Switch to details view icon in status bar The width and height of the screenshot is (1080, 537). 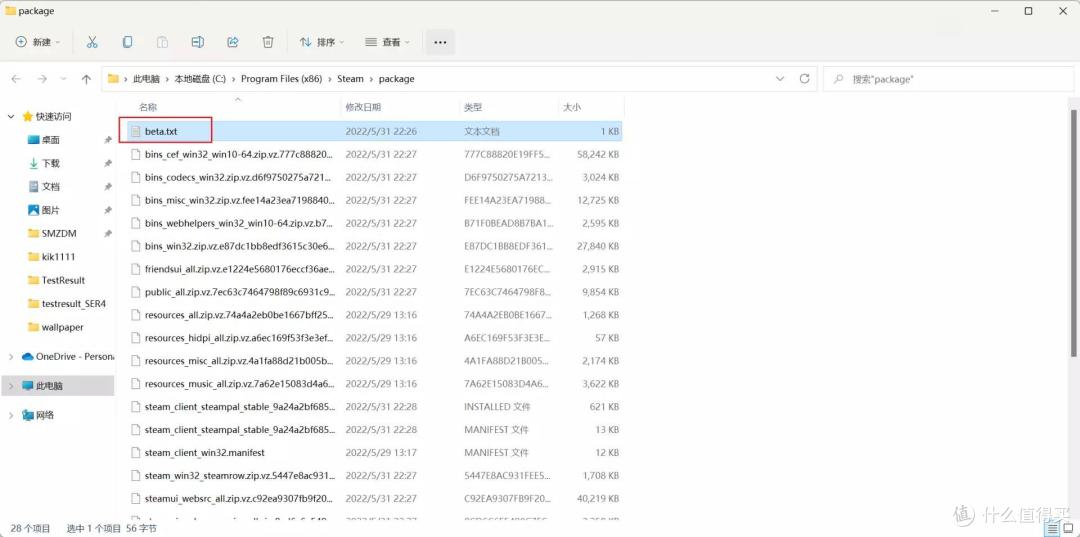pos(1052,528)
